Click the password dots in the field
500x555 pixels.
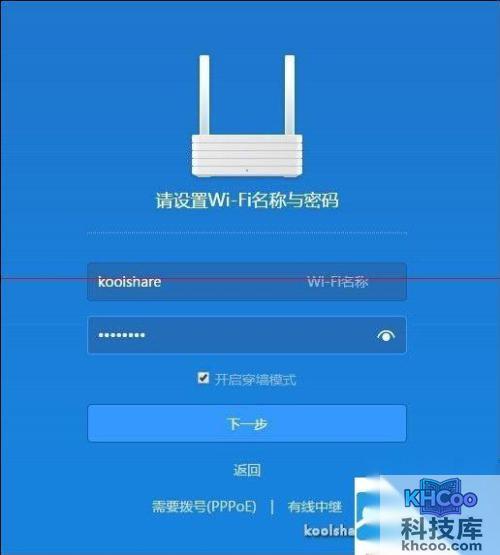point(121,335)
